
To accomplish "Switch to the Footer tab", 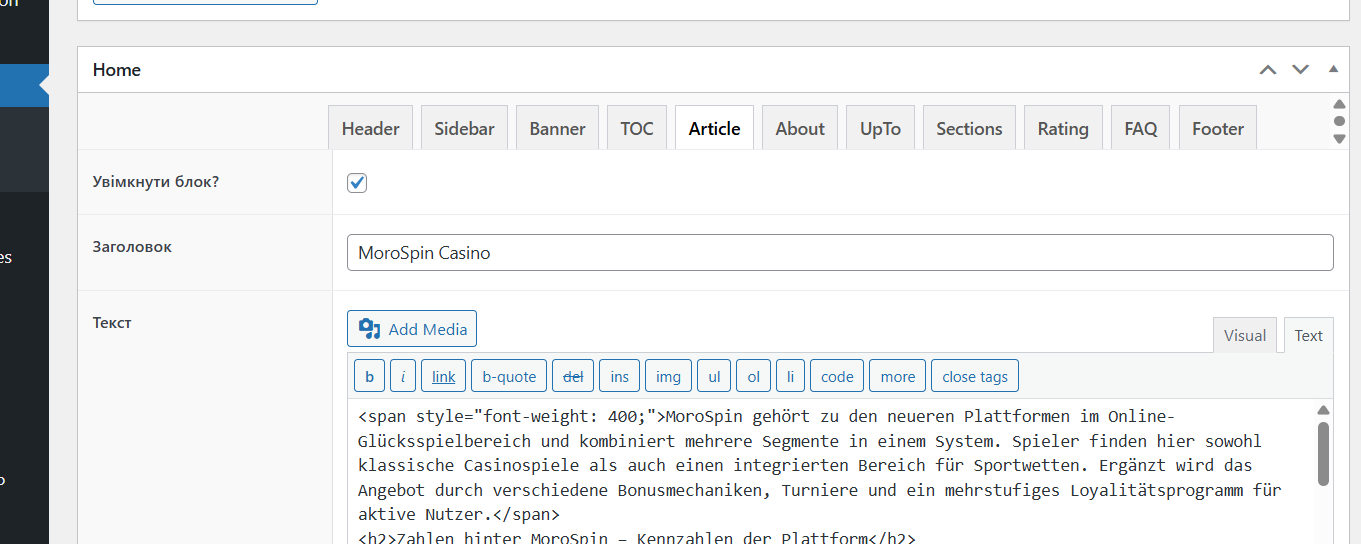I will coord(1218,128).
